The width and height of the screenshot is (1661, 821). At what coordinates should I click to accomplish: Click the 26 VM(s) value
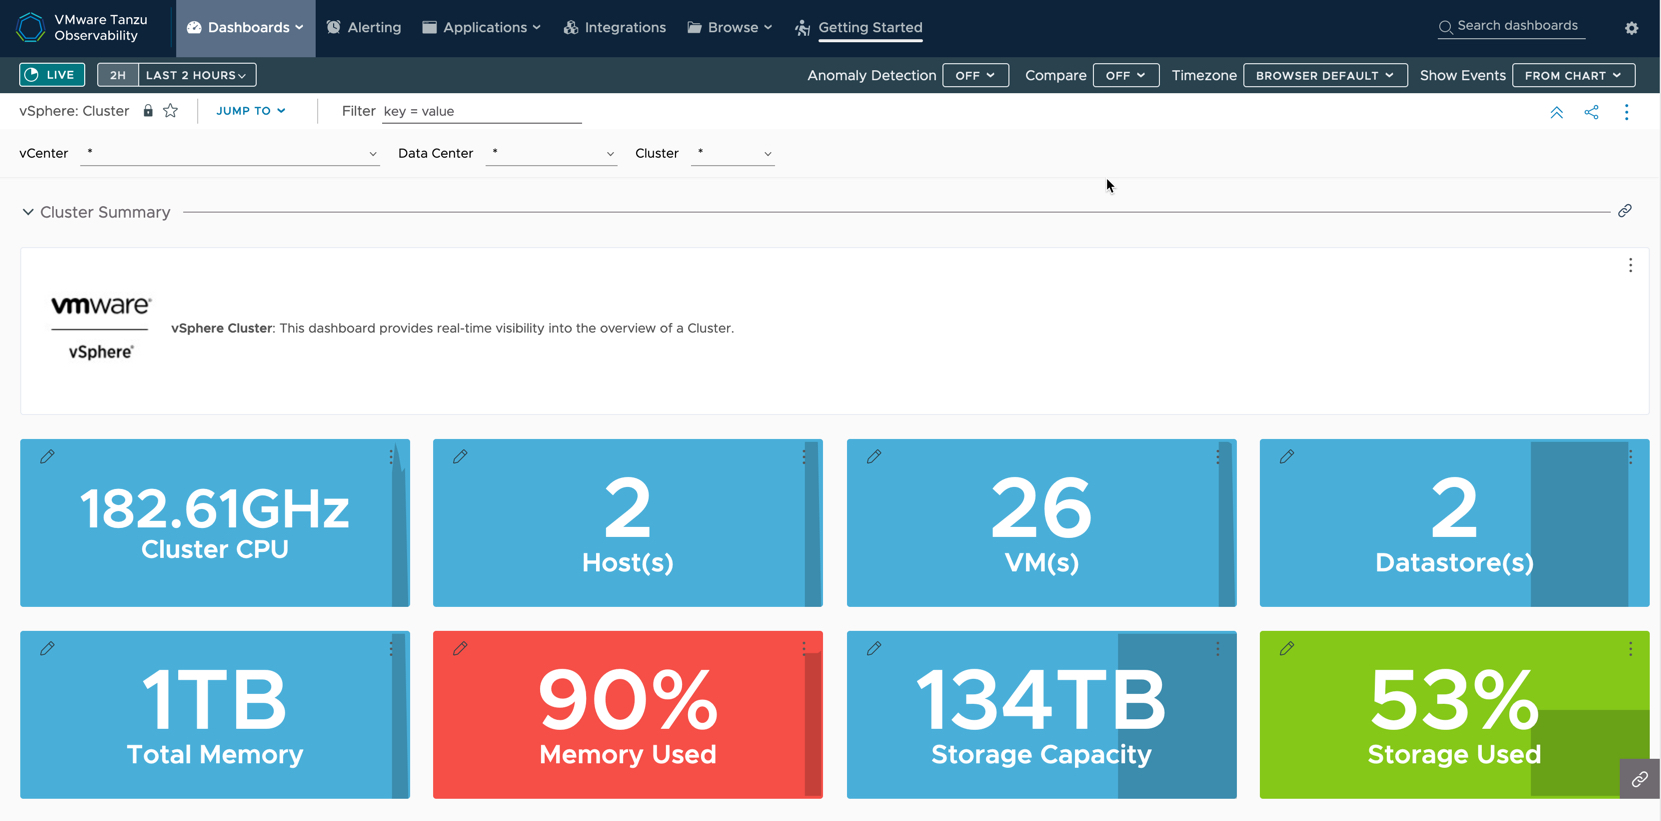(1041, 509)
